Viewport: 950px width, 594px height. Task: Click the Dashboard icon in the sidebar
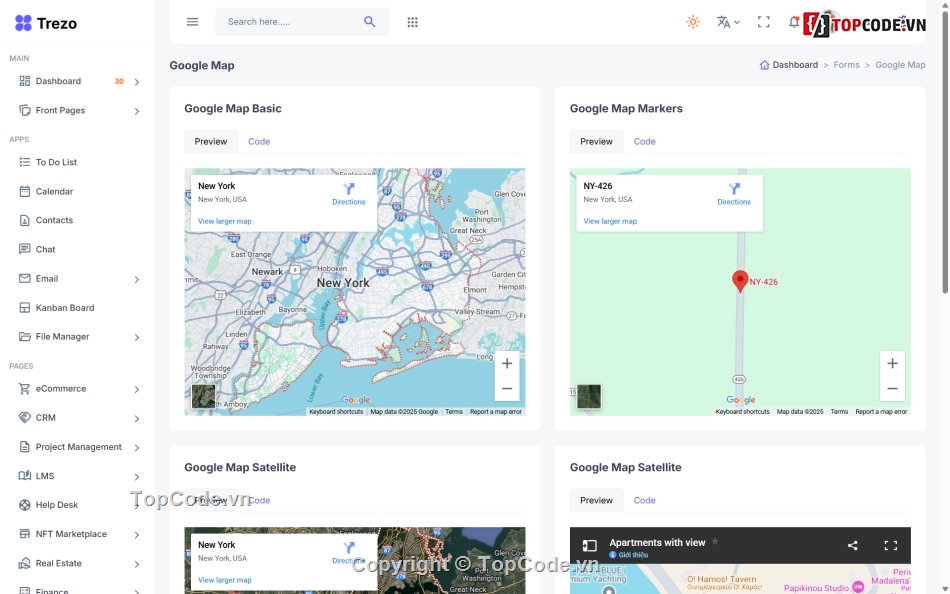pyautogui.click(x=24, y=81)
